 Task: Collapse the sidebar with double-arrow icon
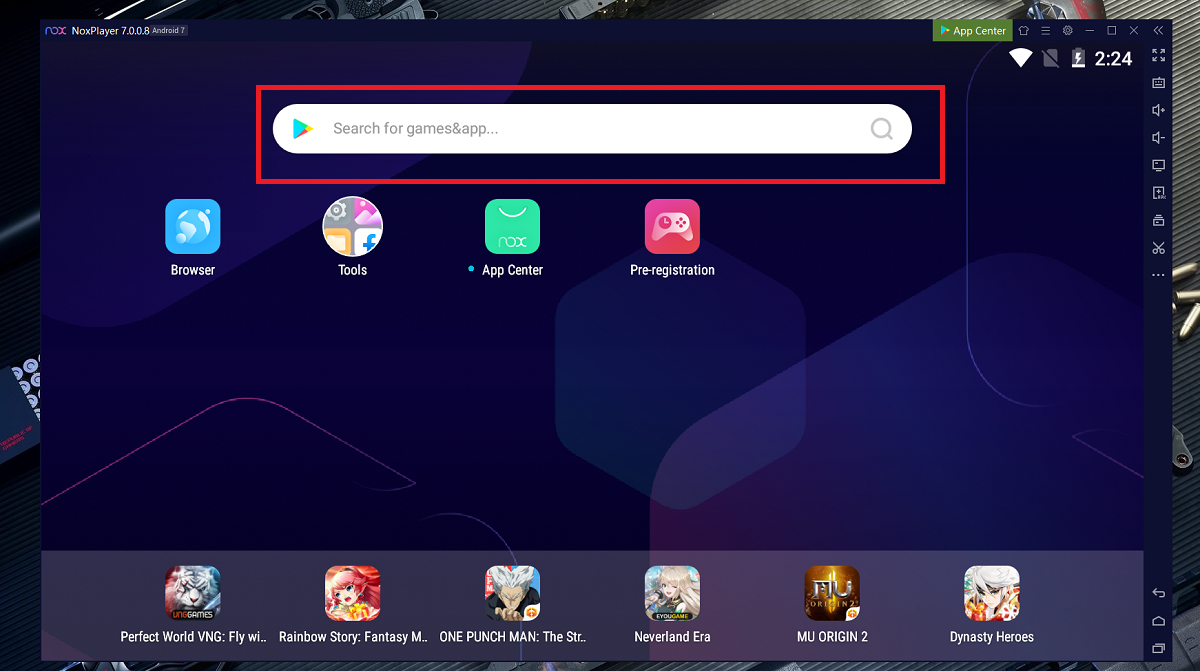click(1158, 31)
